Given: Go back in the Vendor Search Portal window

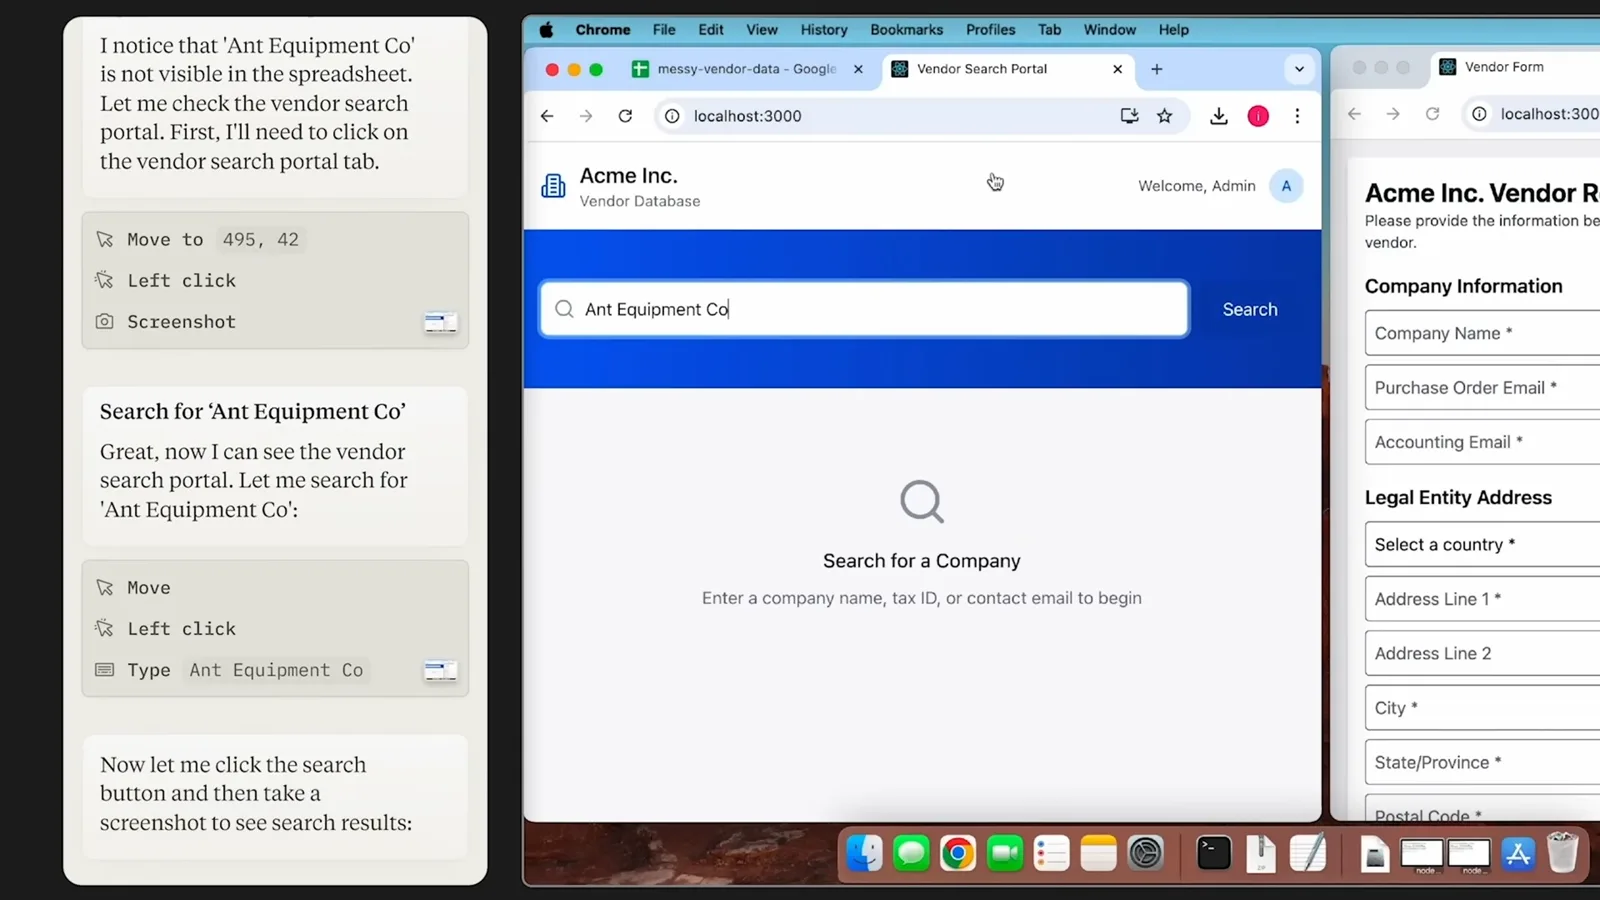Looking at the screenshot, I should (547, 116).
